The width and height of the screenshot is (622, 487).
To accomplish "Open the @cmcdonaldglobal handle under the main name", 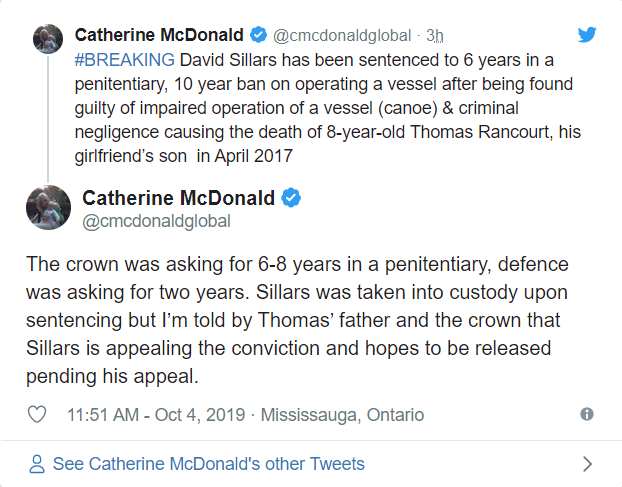I will click(x=156, y=221).
